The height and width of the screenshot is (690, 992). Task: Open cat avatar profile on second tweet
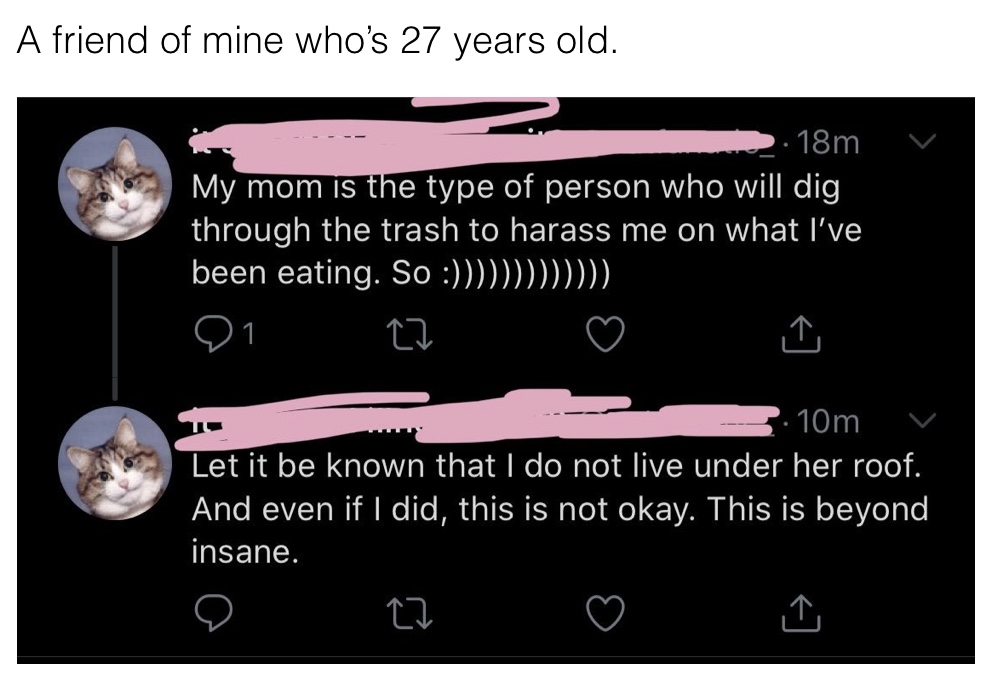coord(115,463)
